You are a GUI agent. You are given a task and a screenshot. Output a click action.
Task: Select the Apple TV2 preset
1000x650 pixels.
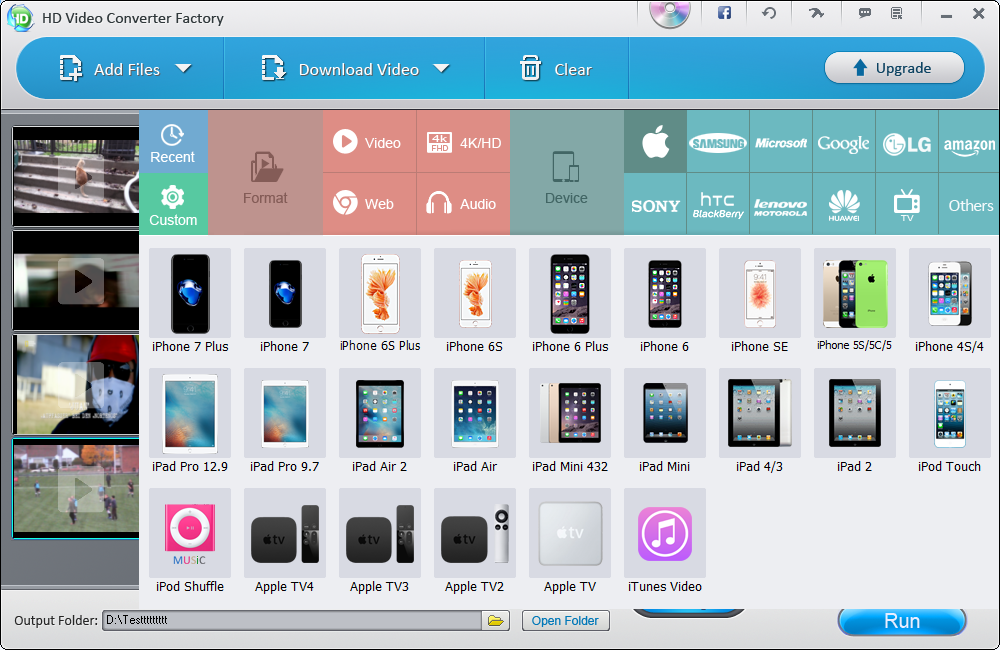474,542
